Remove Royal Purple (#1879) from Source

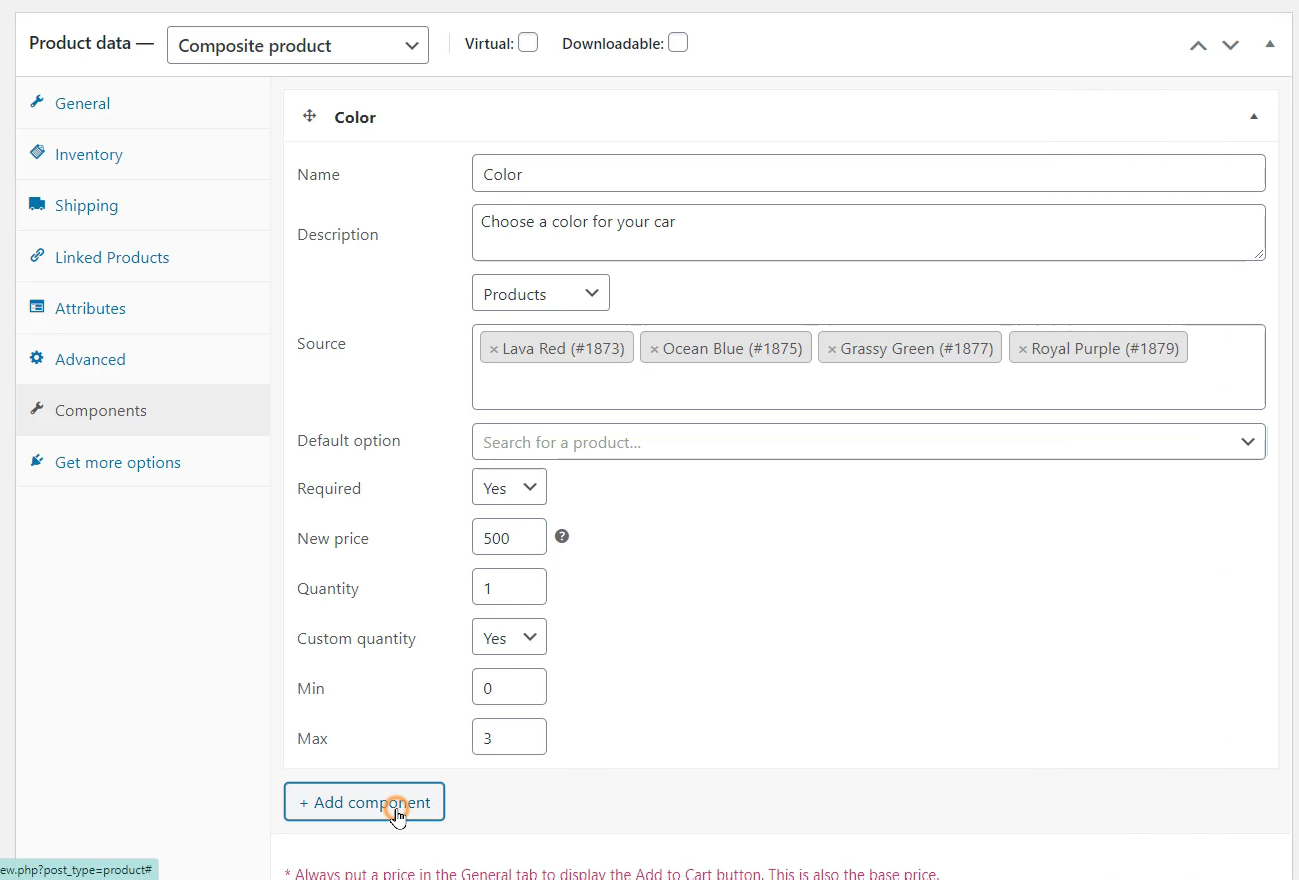point(1023,349)
